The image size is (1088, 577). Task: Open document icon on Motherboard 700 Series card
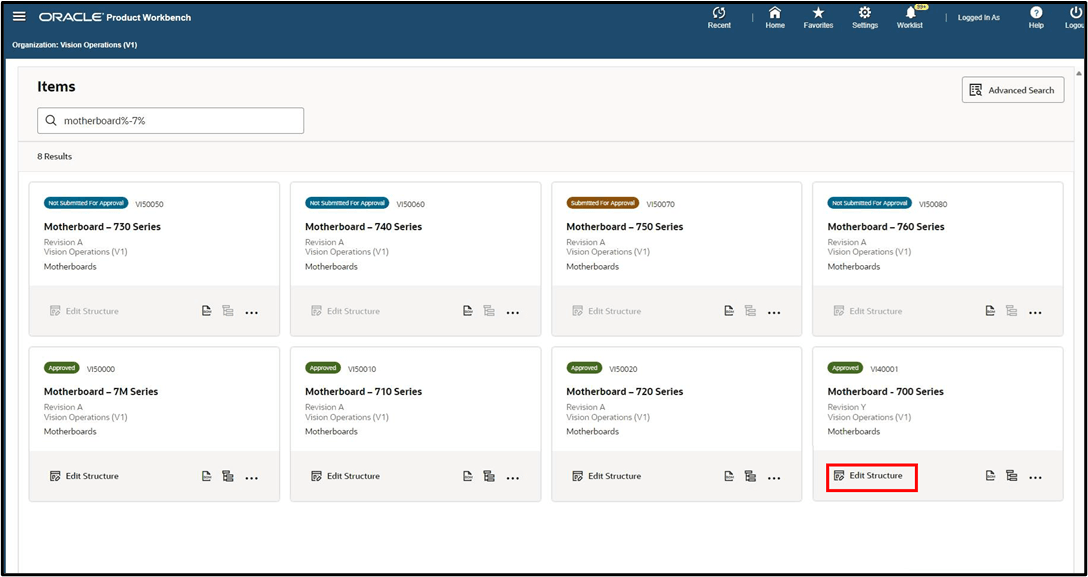click(x=990, y=476)
